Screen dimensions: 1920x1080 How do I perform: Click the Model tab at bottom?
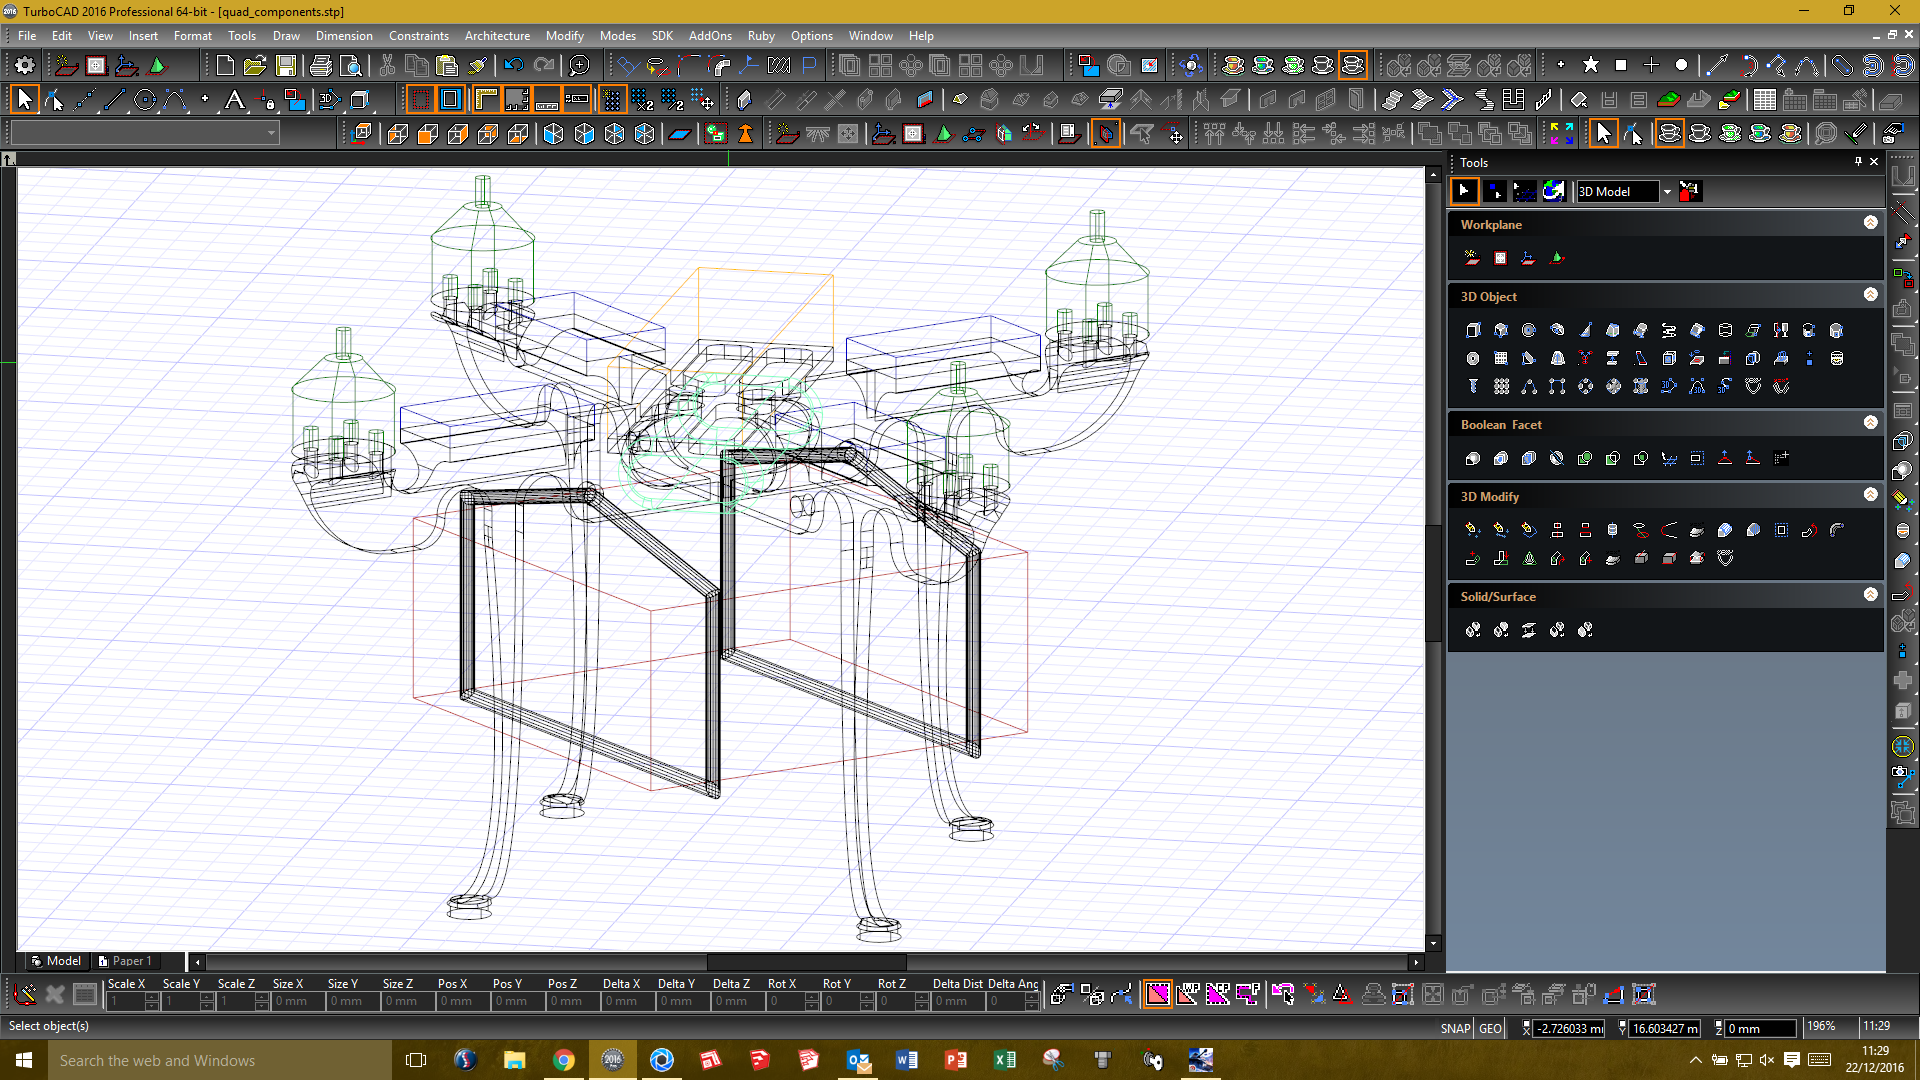(57, 961)
